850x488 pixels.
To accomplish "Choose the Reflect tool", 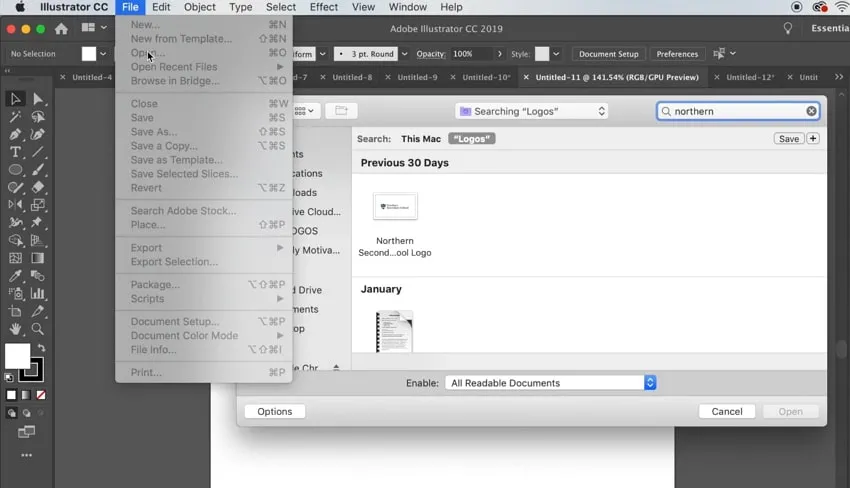I will [15, 205].
